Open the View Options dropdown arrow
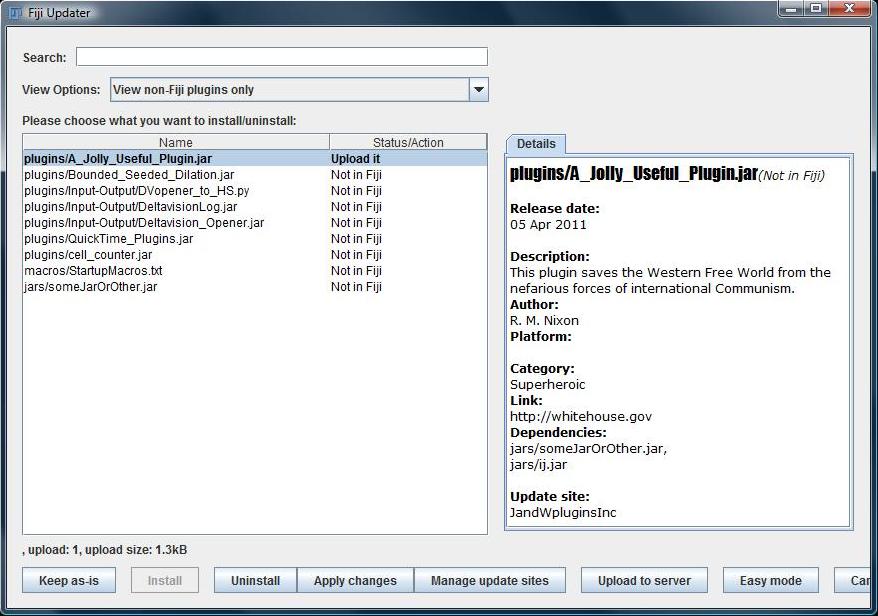Viewport: 878px width, 616px height. (x=479, y=90)
